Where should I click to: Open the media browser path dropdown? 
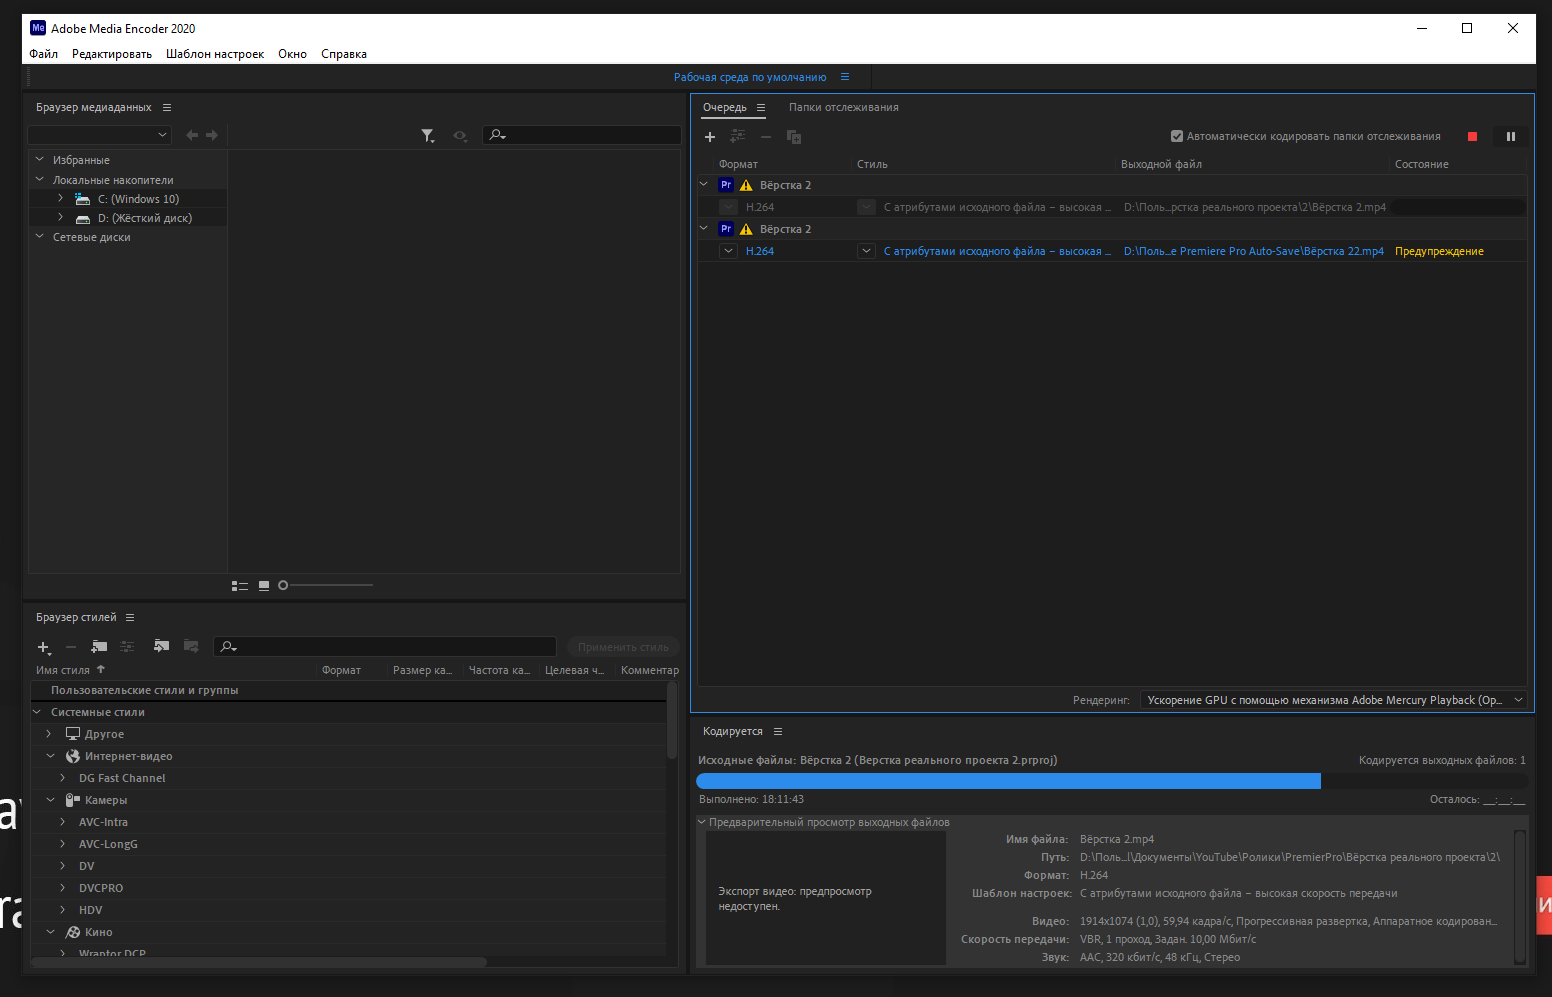point(99,135)
